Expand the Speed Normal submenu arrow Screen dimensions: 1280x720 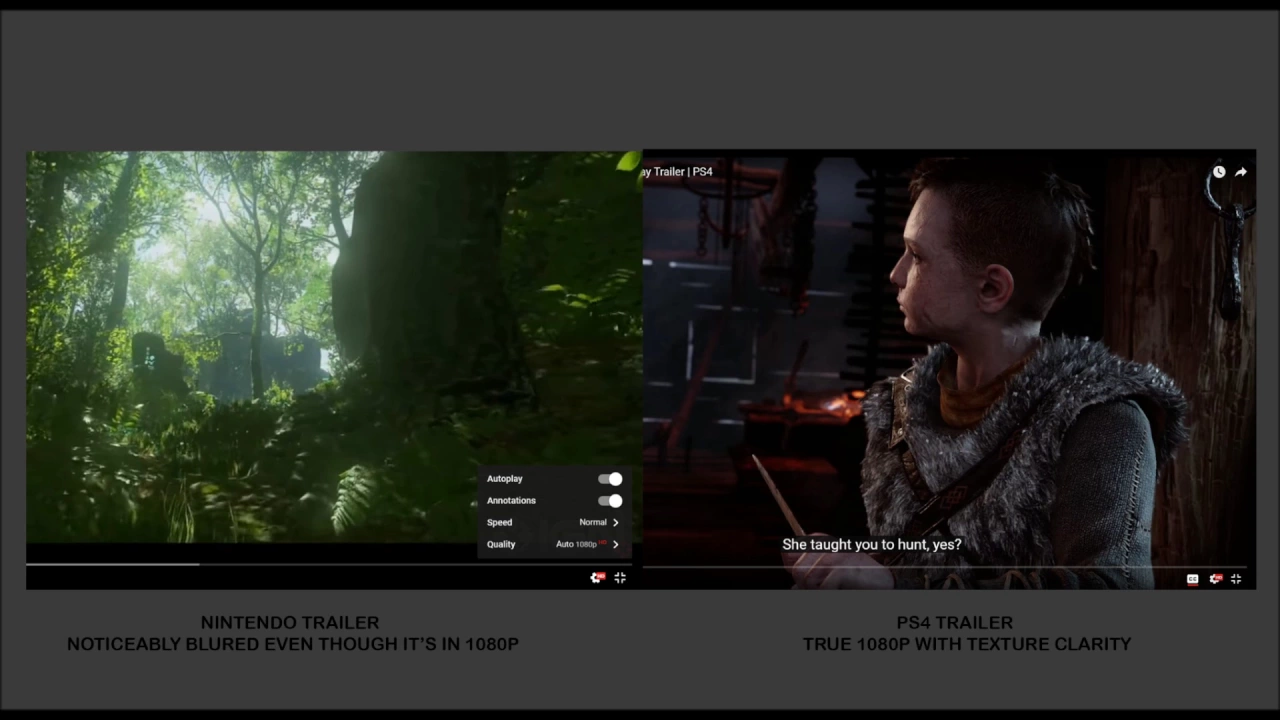615,523
